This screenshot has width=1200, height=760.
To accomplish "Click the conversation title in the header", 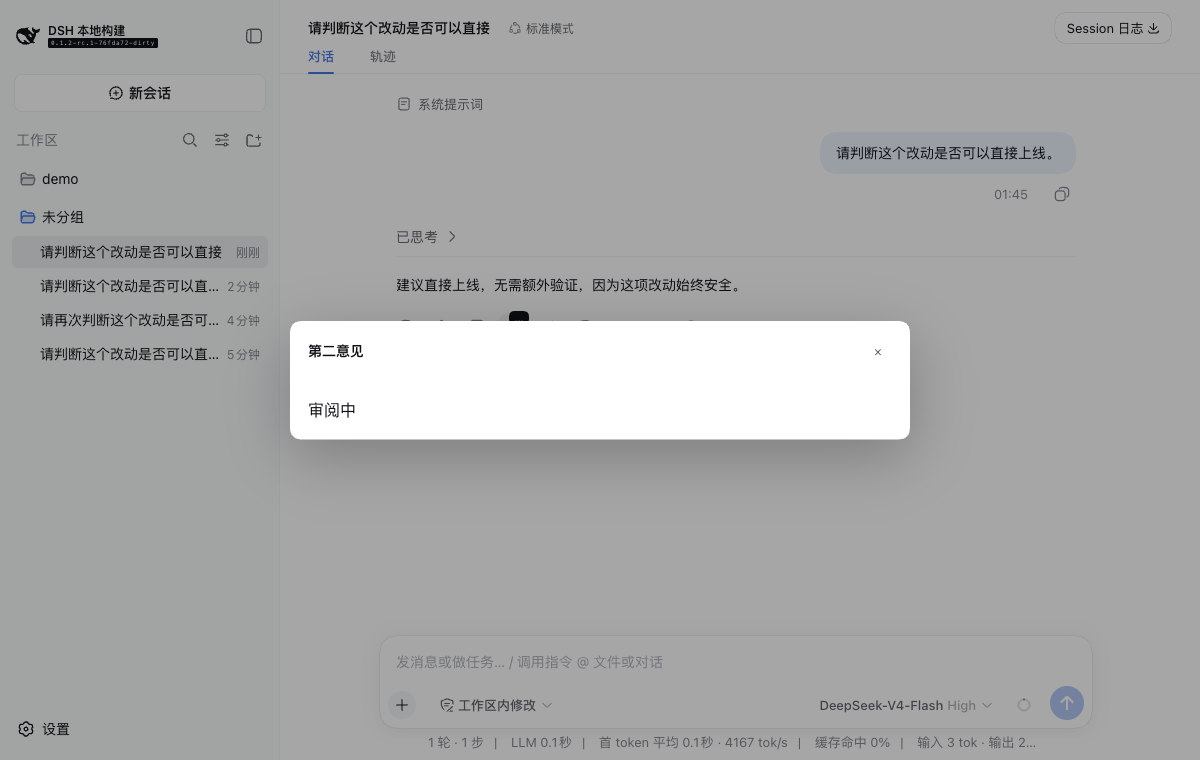I will pyautogui.click(x=399, y=28).
